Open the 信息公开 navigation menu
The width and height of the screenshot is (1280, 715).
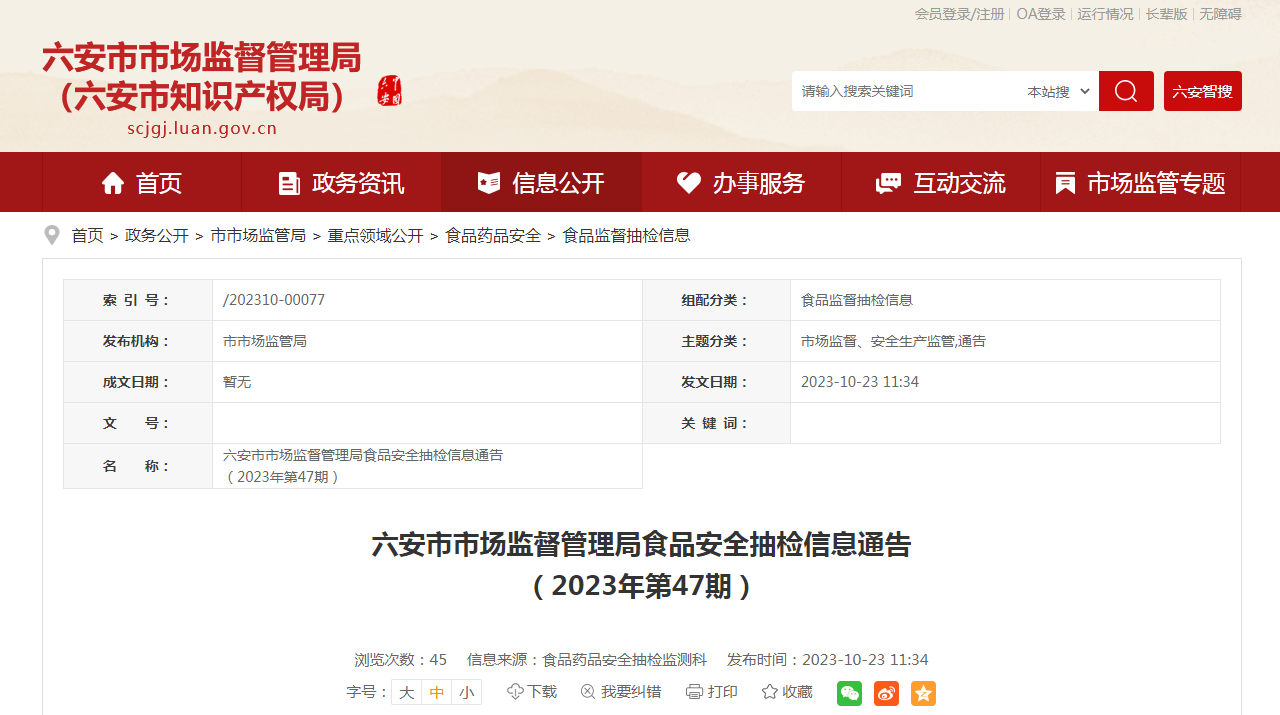click(542, 183)
